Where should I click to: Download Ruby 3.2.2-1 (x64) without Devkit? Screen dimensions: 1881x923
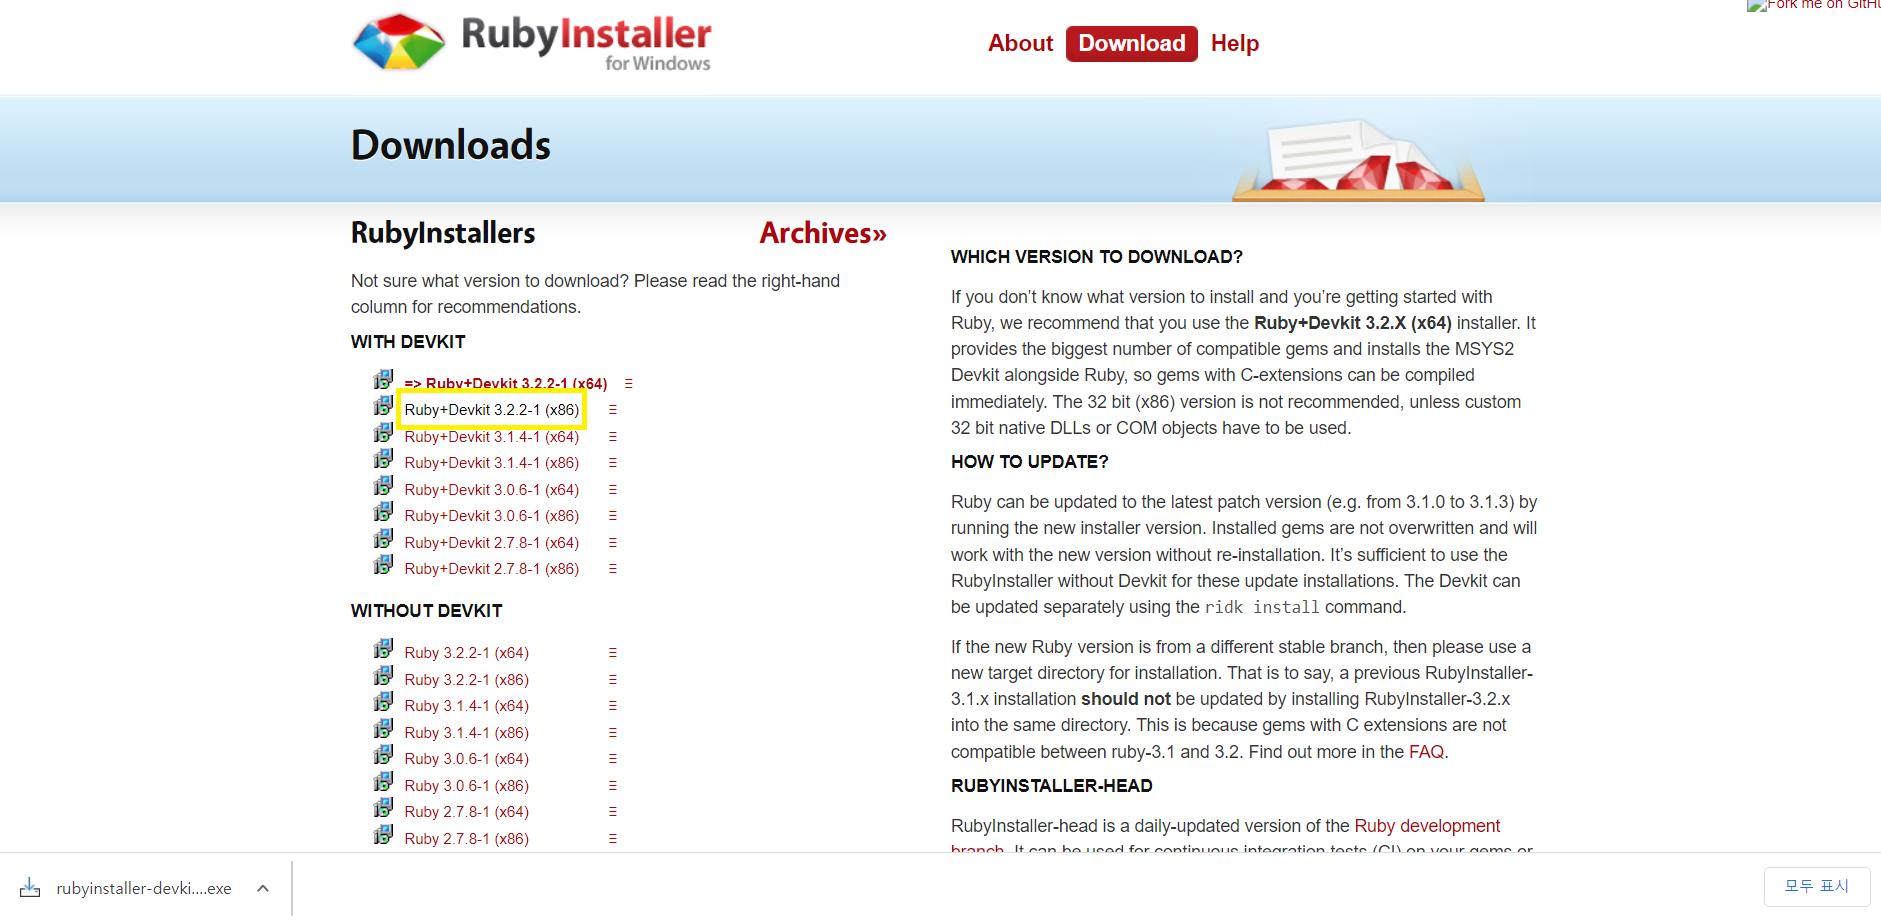(x=467, y=653)
